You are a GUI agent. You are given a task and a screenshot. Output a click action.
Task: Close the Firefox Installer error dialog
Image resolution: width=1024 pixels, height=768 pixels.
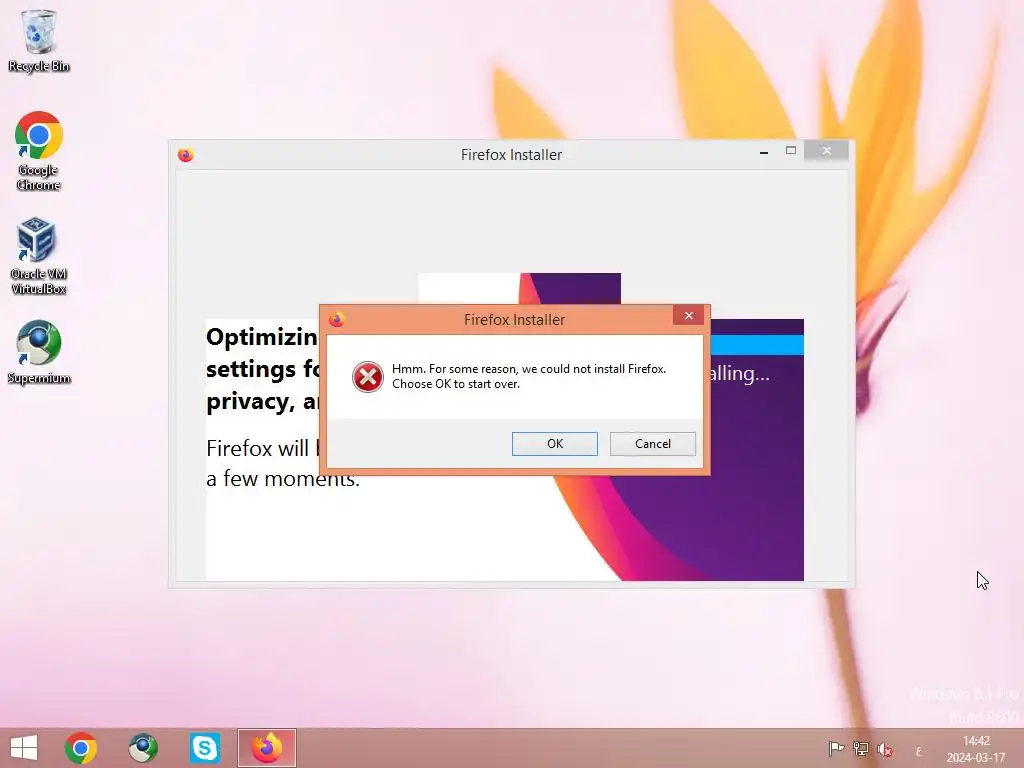(688, 315)
